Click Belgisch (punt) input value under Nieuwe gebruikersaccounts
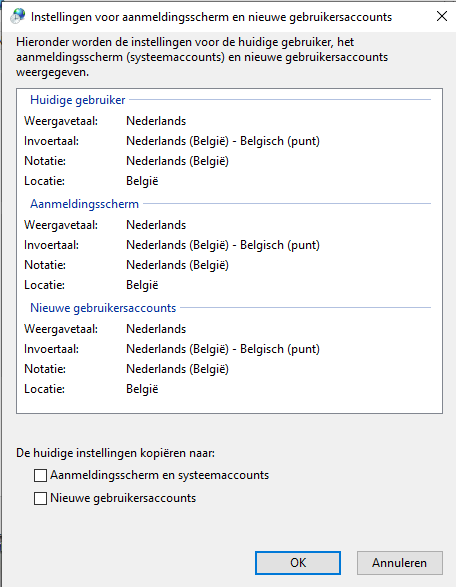The image size is (456, 587). (280, 349)
